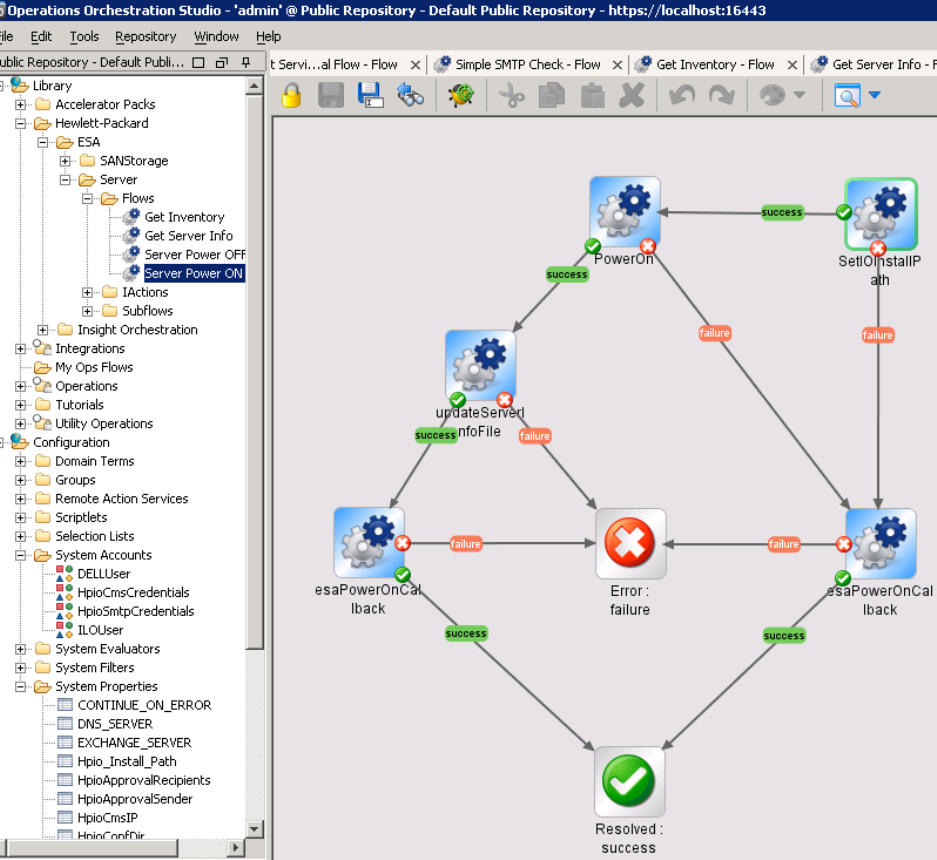937x860 pixels.
Task: Select Get Inventory flow in tree
Action: click(x=184, y=217)
